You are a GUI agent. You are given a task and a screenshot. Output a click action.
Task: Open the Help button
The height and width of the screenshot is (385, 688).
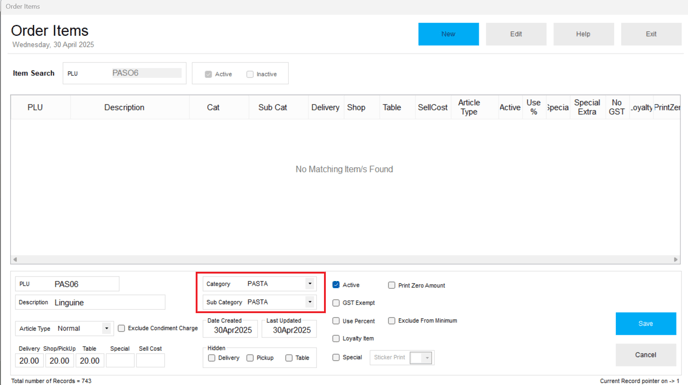(583, 34)
